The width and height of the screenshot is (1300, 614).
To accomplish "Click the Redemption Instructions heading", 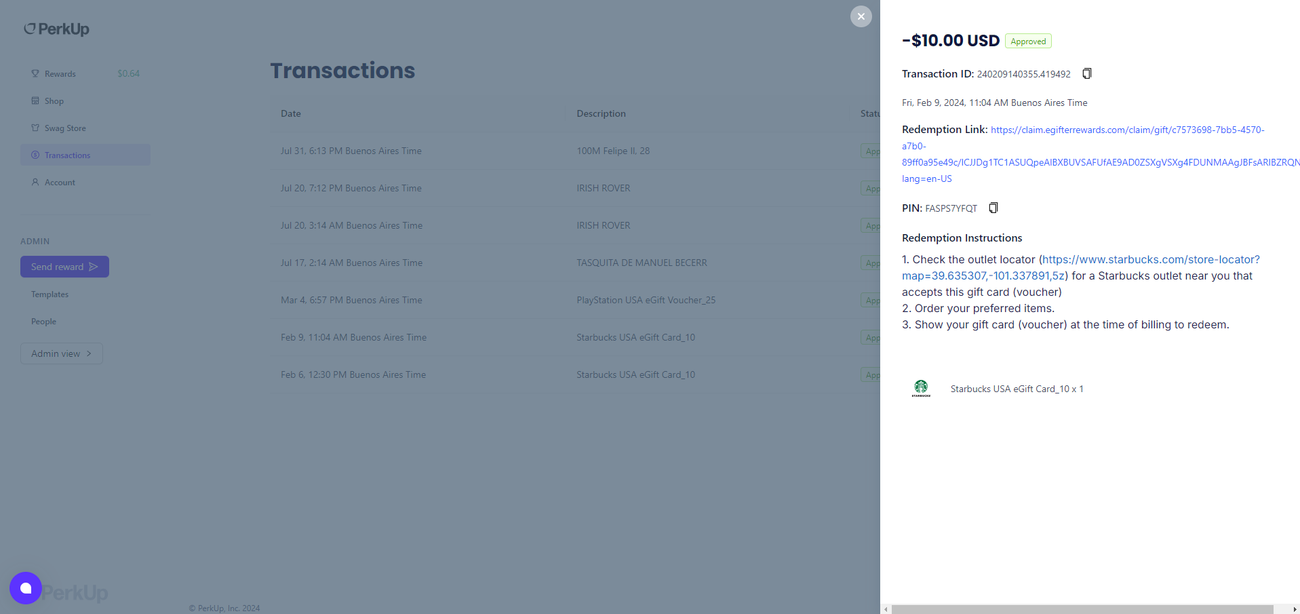I will (x=962, y=238).
